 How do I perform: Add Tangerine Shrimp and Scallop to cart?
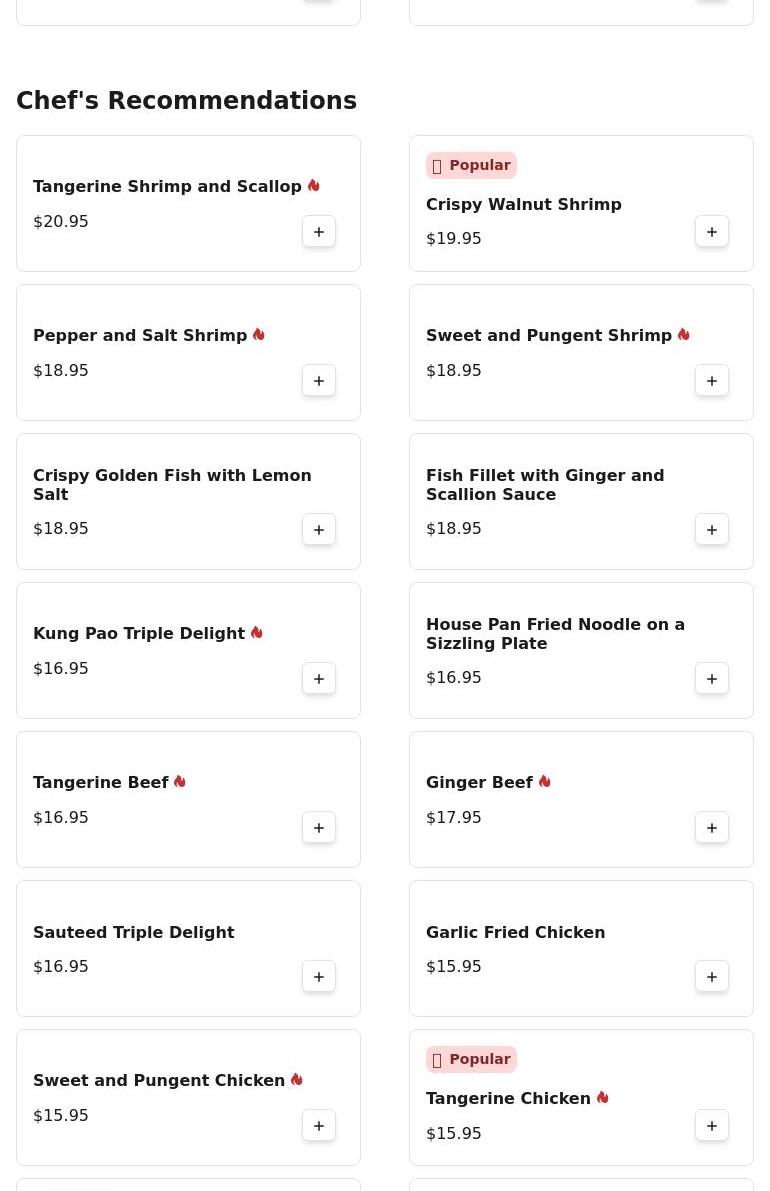319,232
